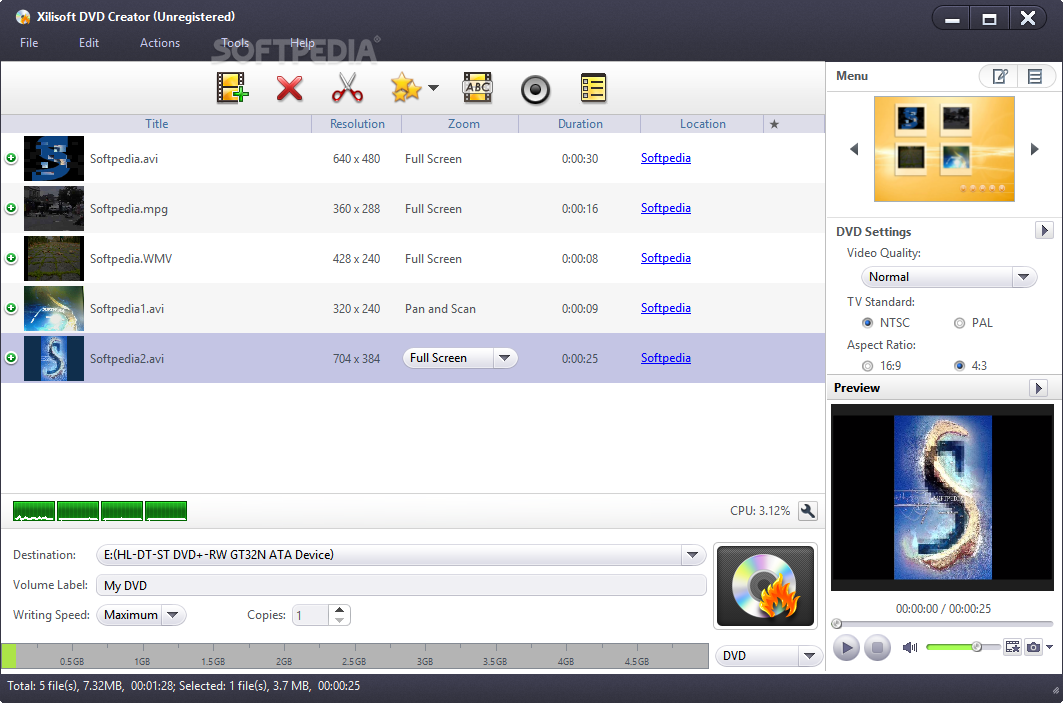This screenshot has width=1063, height=703.
Task: Click the preview seek slider
Action: coord(942,623)
